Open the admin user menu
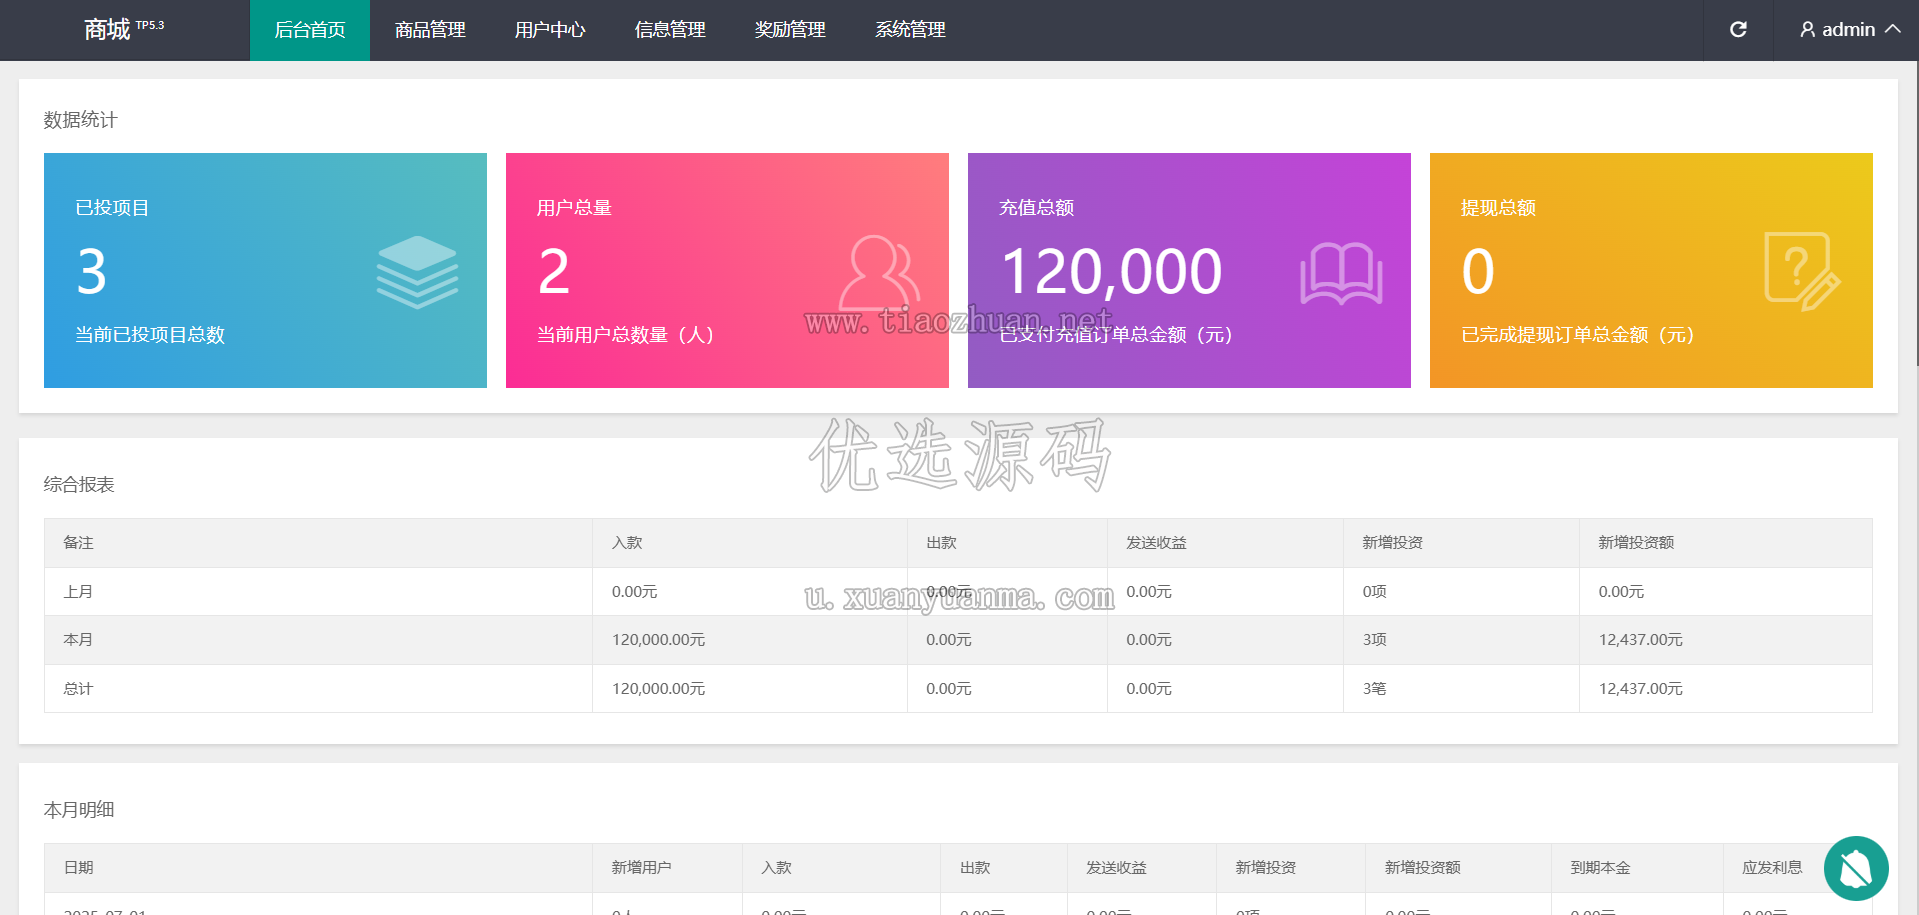This screenshot has width=1919, height=915. coord(1849,30)
